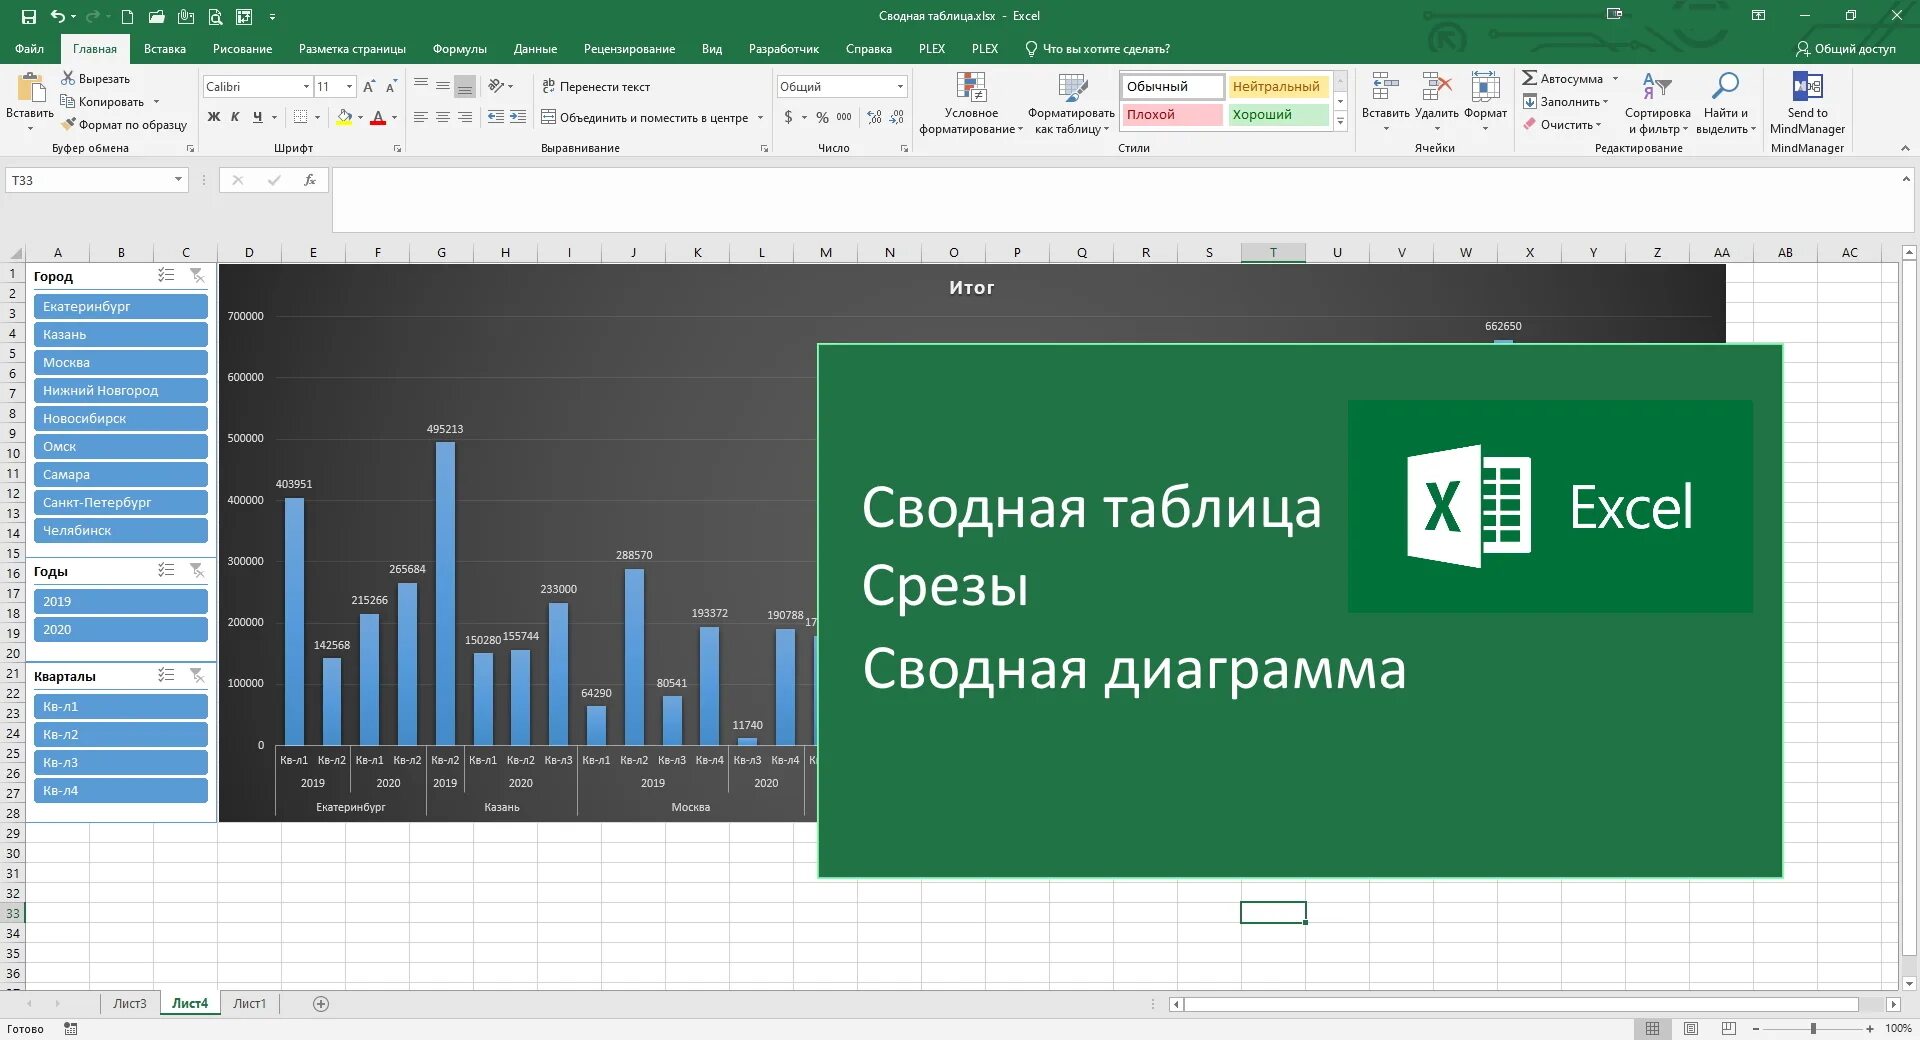The image size is (1920, 1040).
Task: Apply the Плохой cell style
Action: 1172,114
